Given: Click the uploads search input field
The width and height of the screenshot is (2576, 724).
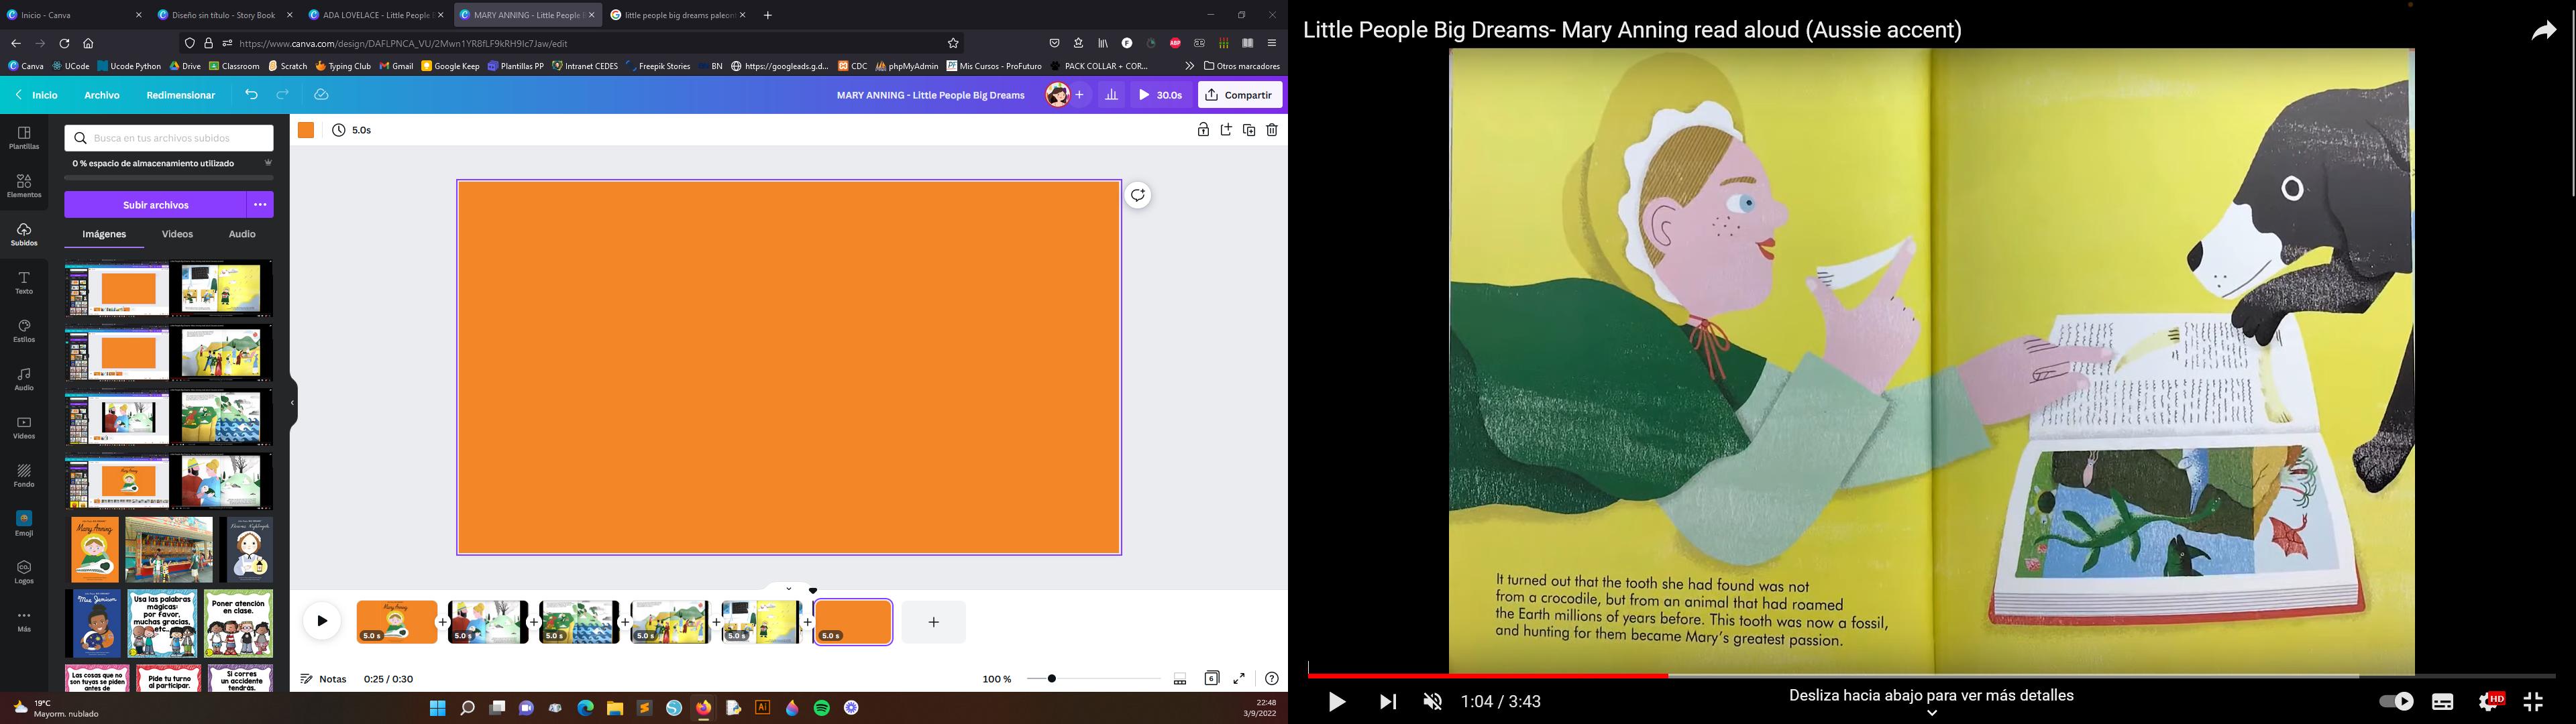Looking at the screenshot, I should [169, 138].
